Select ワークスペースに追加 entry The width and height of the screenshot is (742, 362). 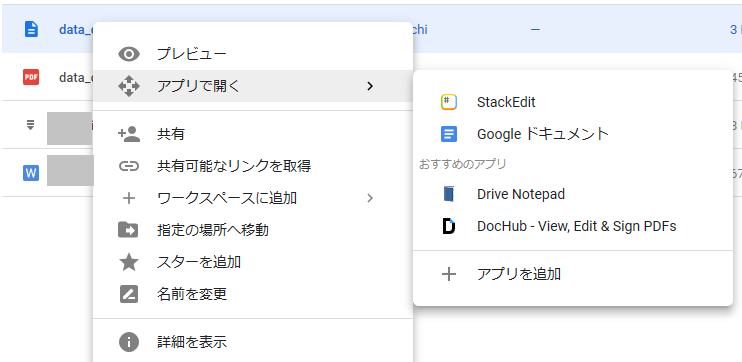click(253, 198)
